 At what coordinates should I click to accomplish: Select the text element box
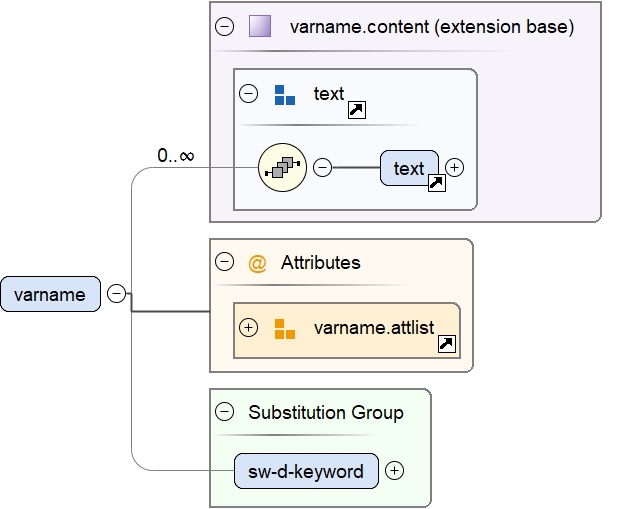(407, 168)
